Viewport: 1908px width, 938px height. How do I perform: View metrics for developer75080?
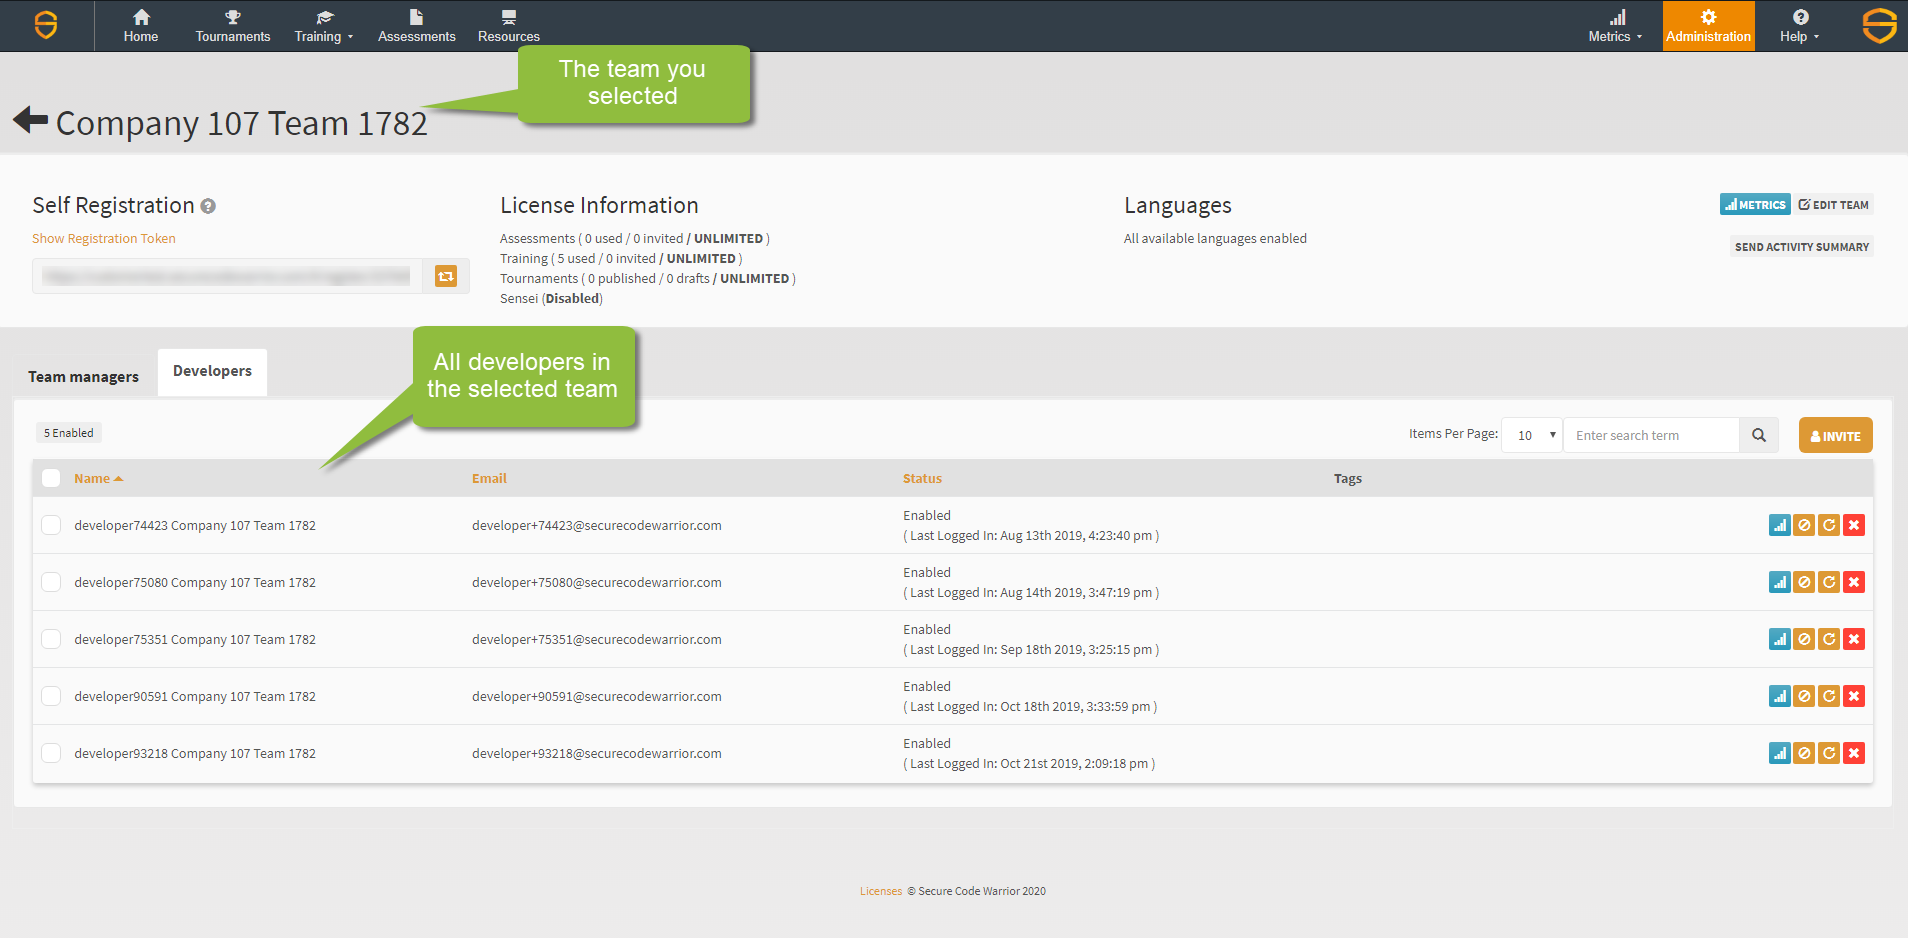(1779, 582)
